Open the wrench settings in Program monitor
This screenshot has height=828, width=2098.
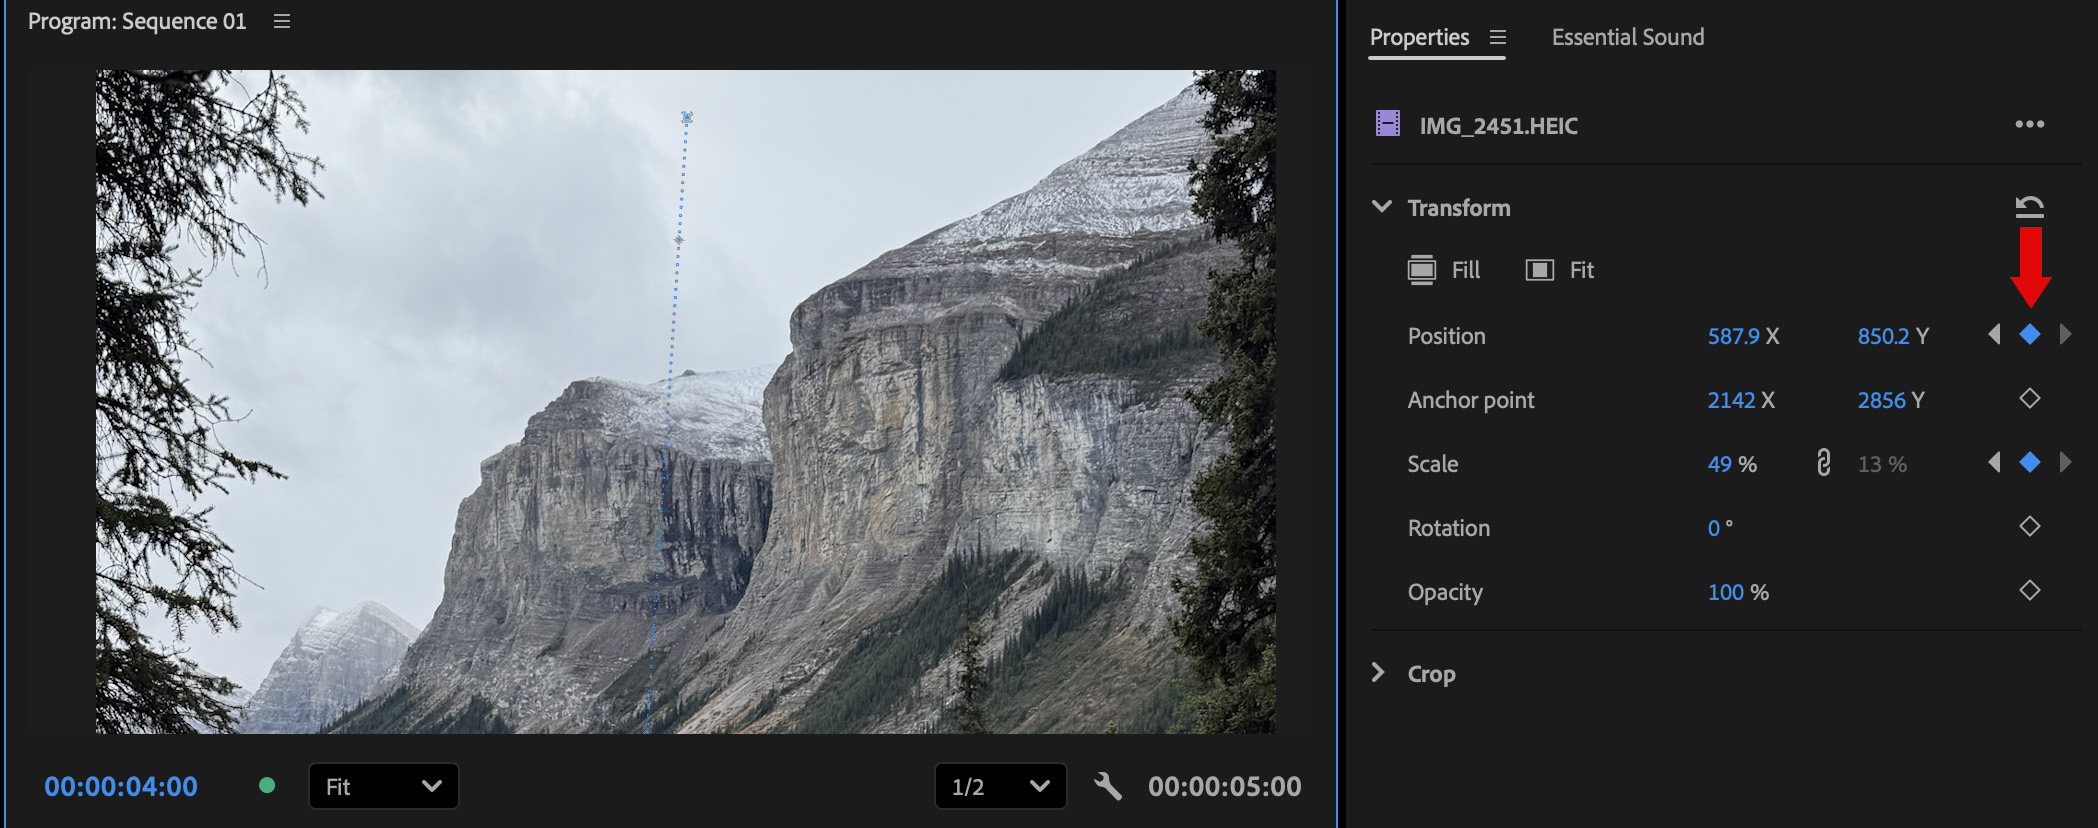coord(1107,786)
